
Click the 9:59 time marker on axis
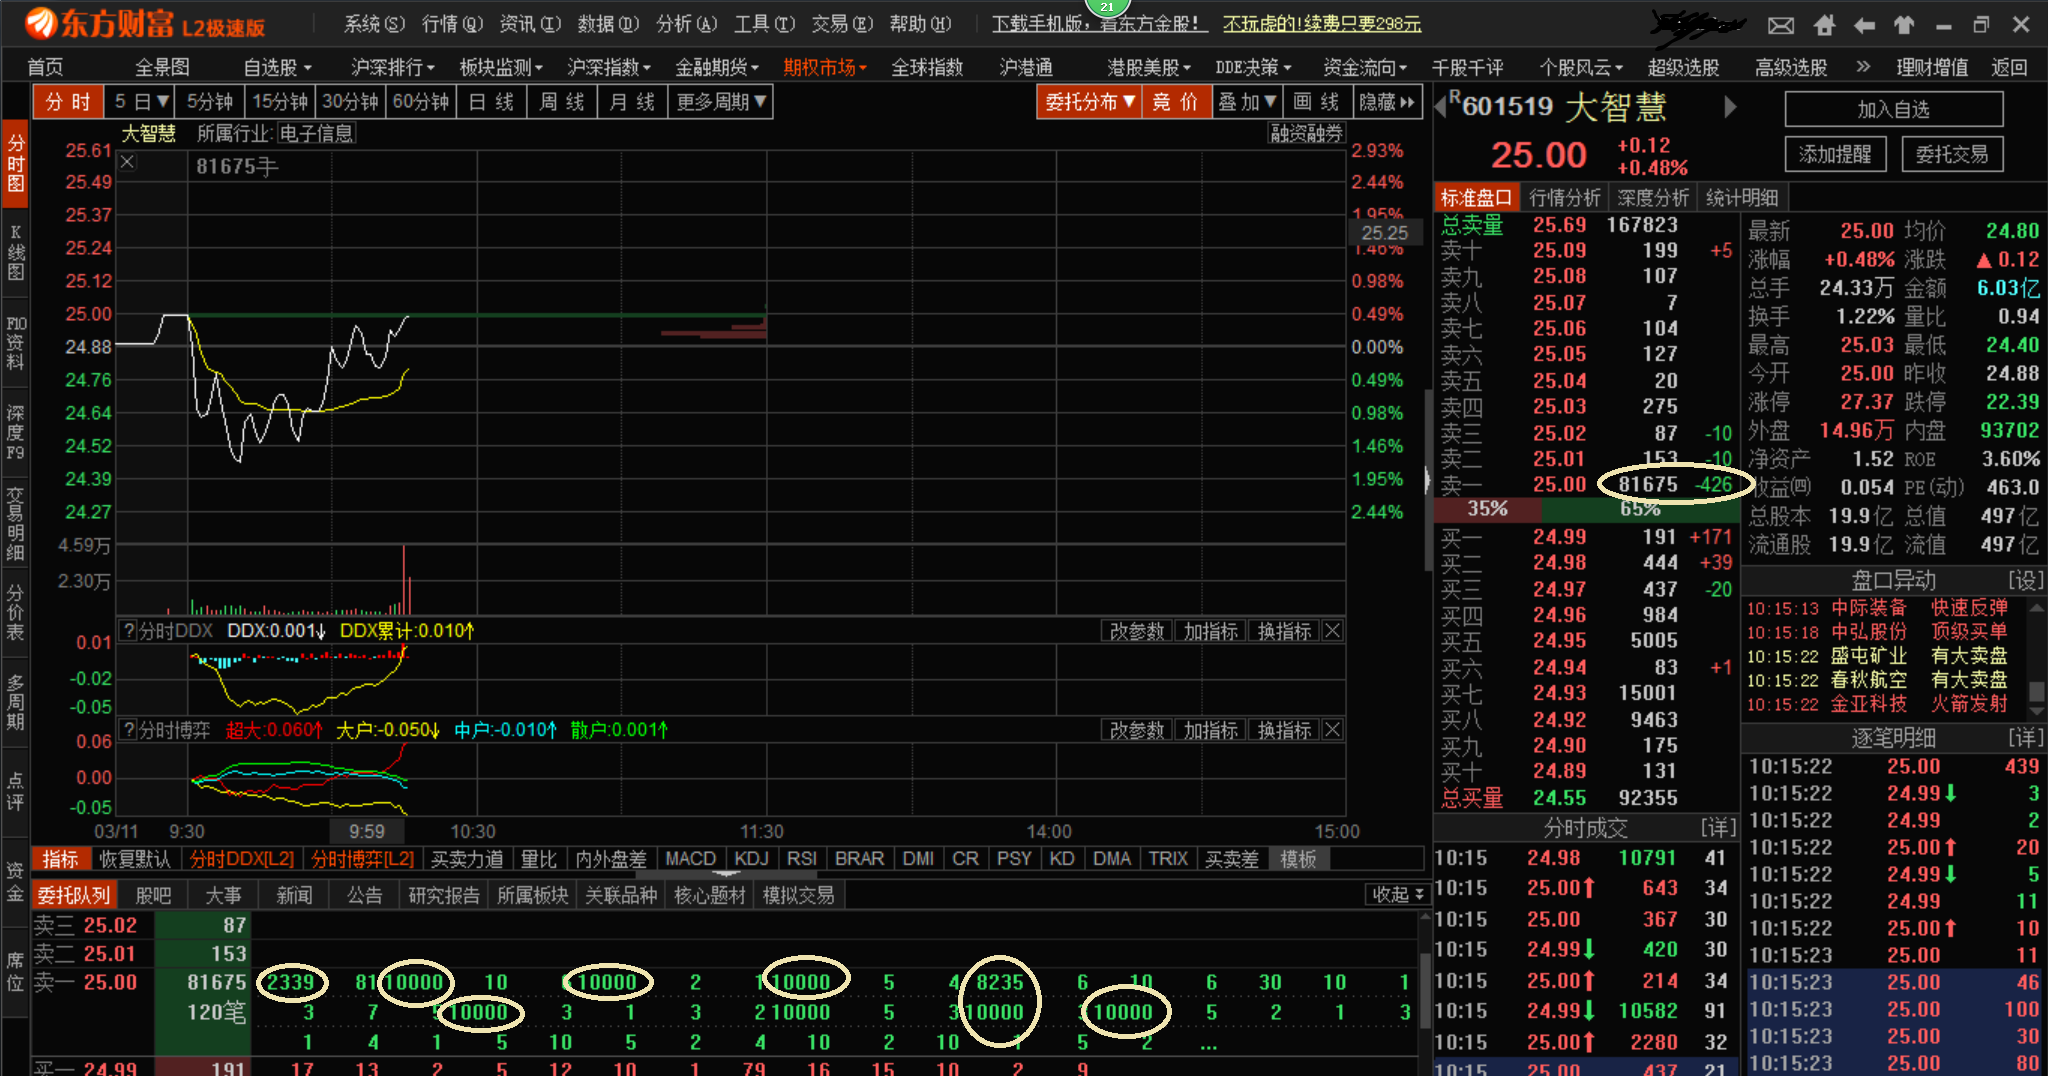point(367,832)
